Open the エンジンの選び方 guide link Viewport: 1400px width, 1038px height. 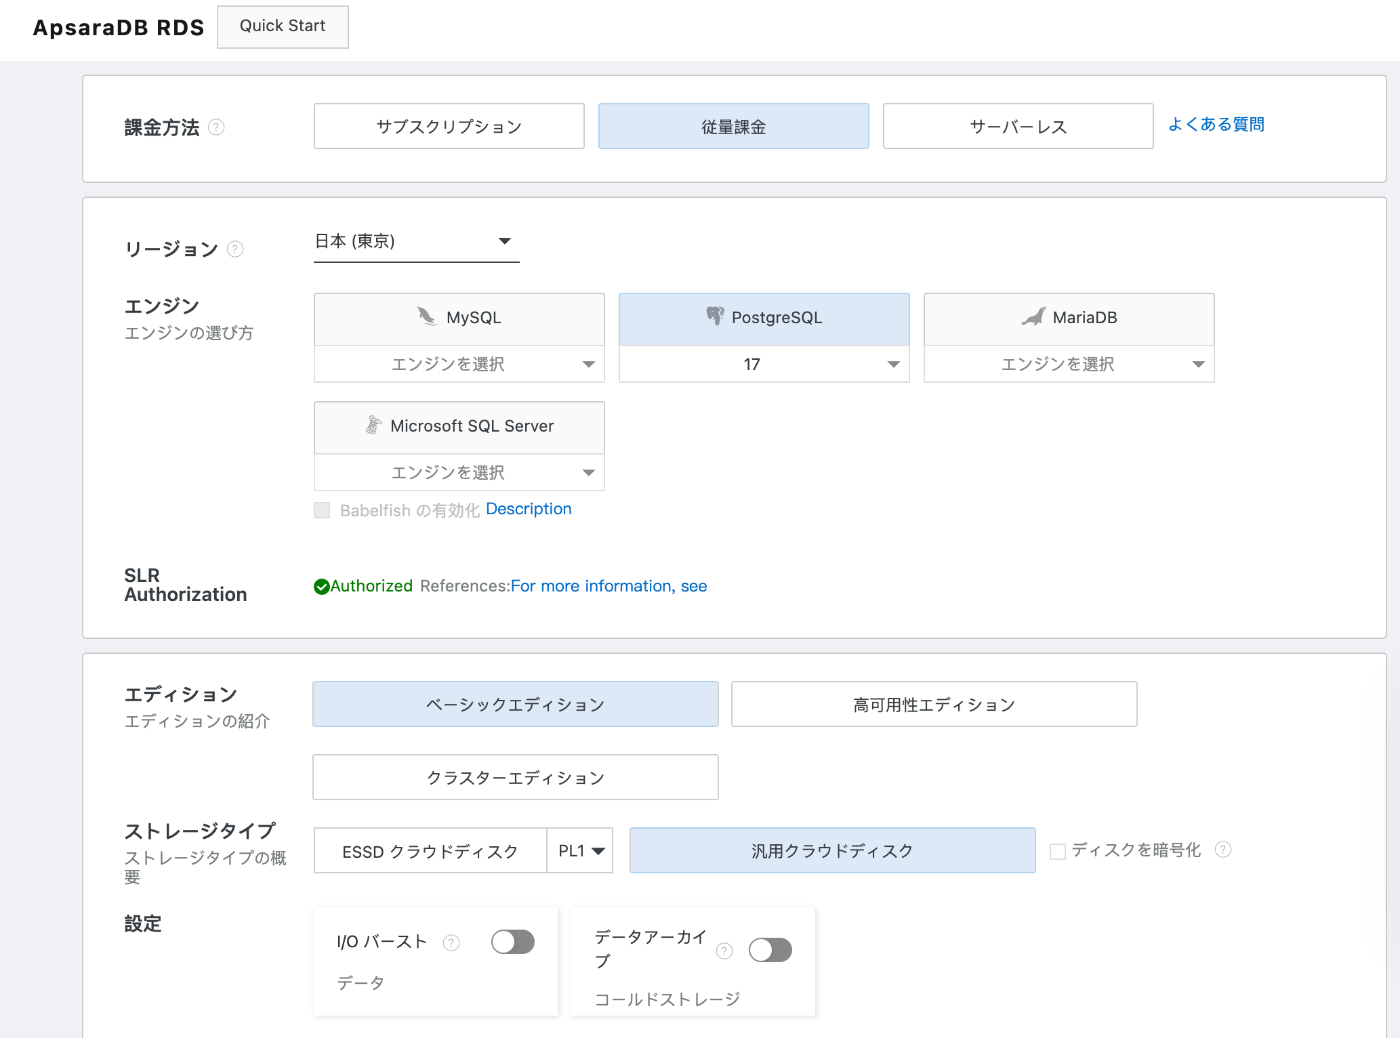tap(189, 333)
